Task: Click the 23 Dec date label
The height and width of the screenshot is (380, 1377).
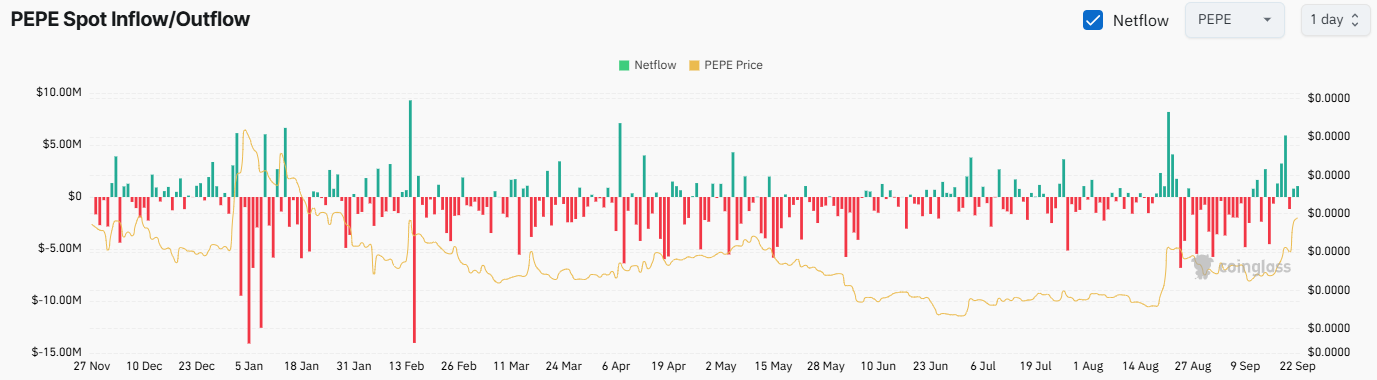Action: tap(198, 366)
